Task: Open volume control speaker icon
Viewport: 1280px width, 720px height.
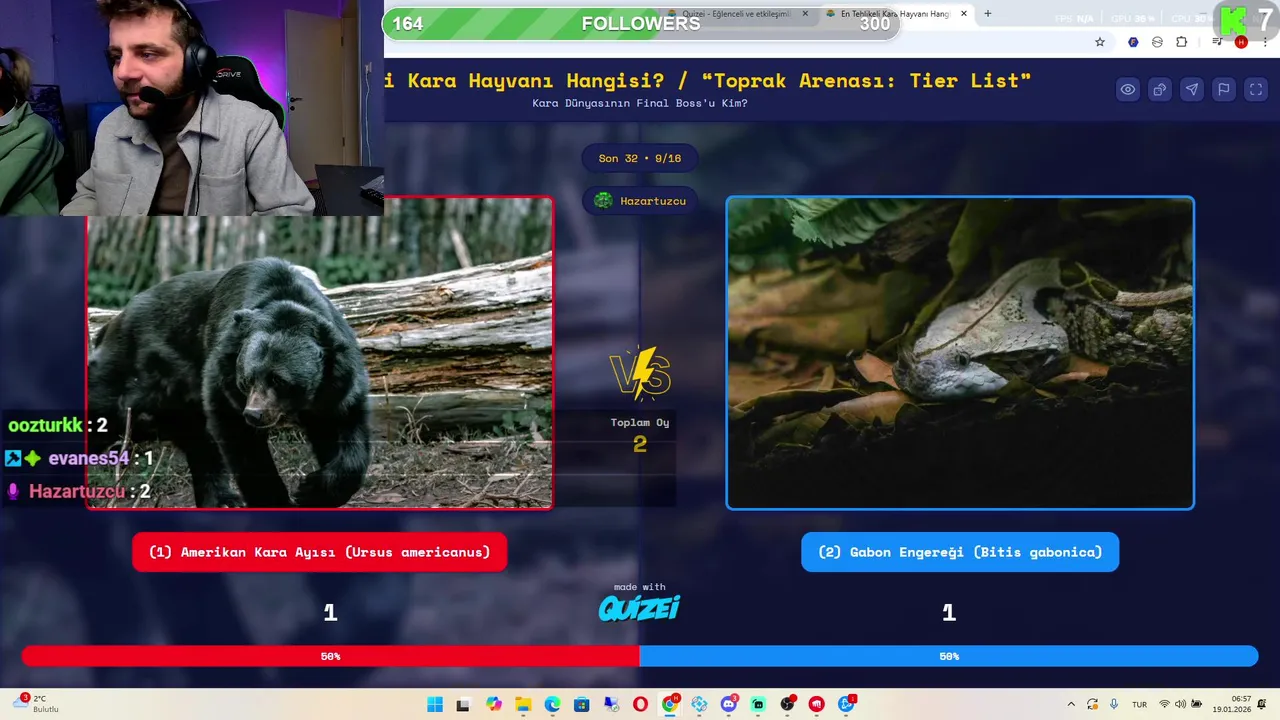Action: click(x=1180, y=704)
